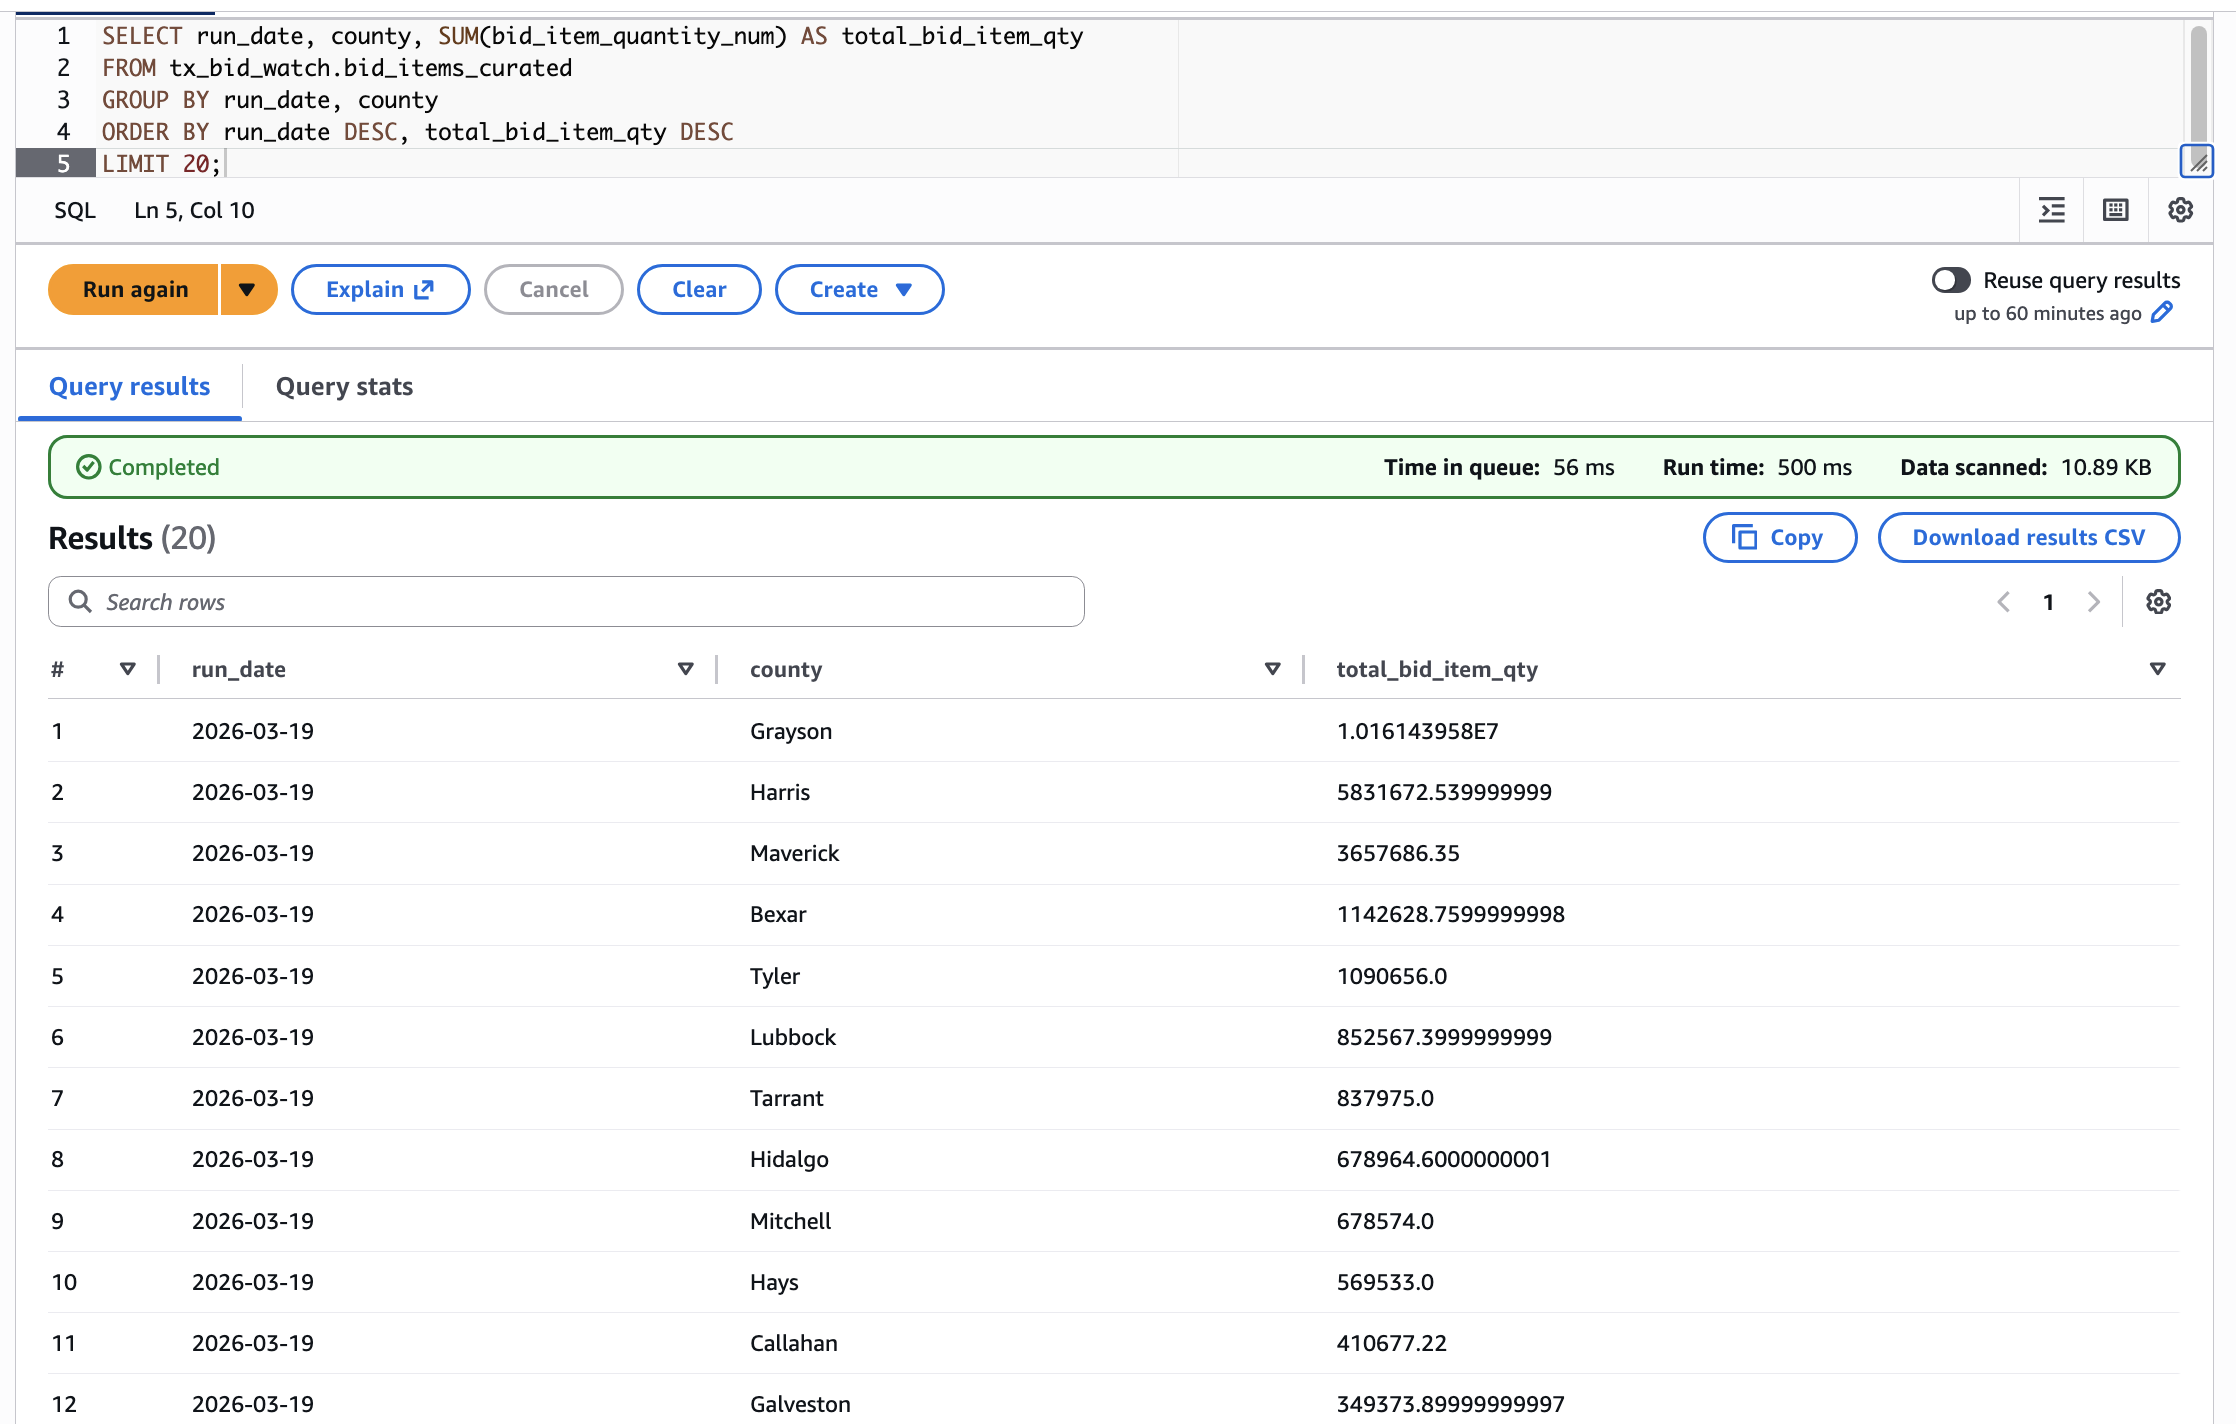Open the run_date column filter dropdown
This screenshot has width=2236, height=1424.
point(686,669)
